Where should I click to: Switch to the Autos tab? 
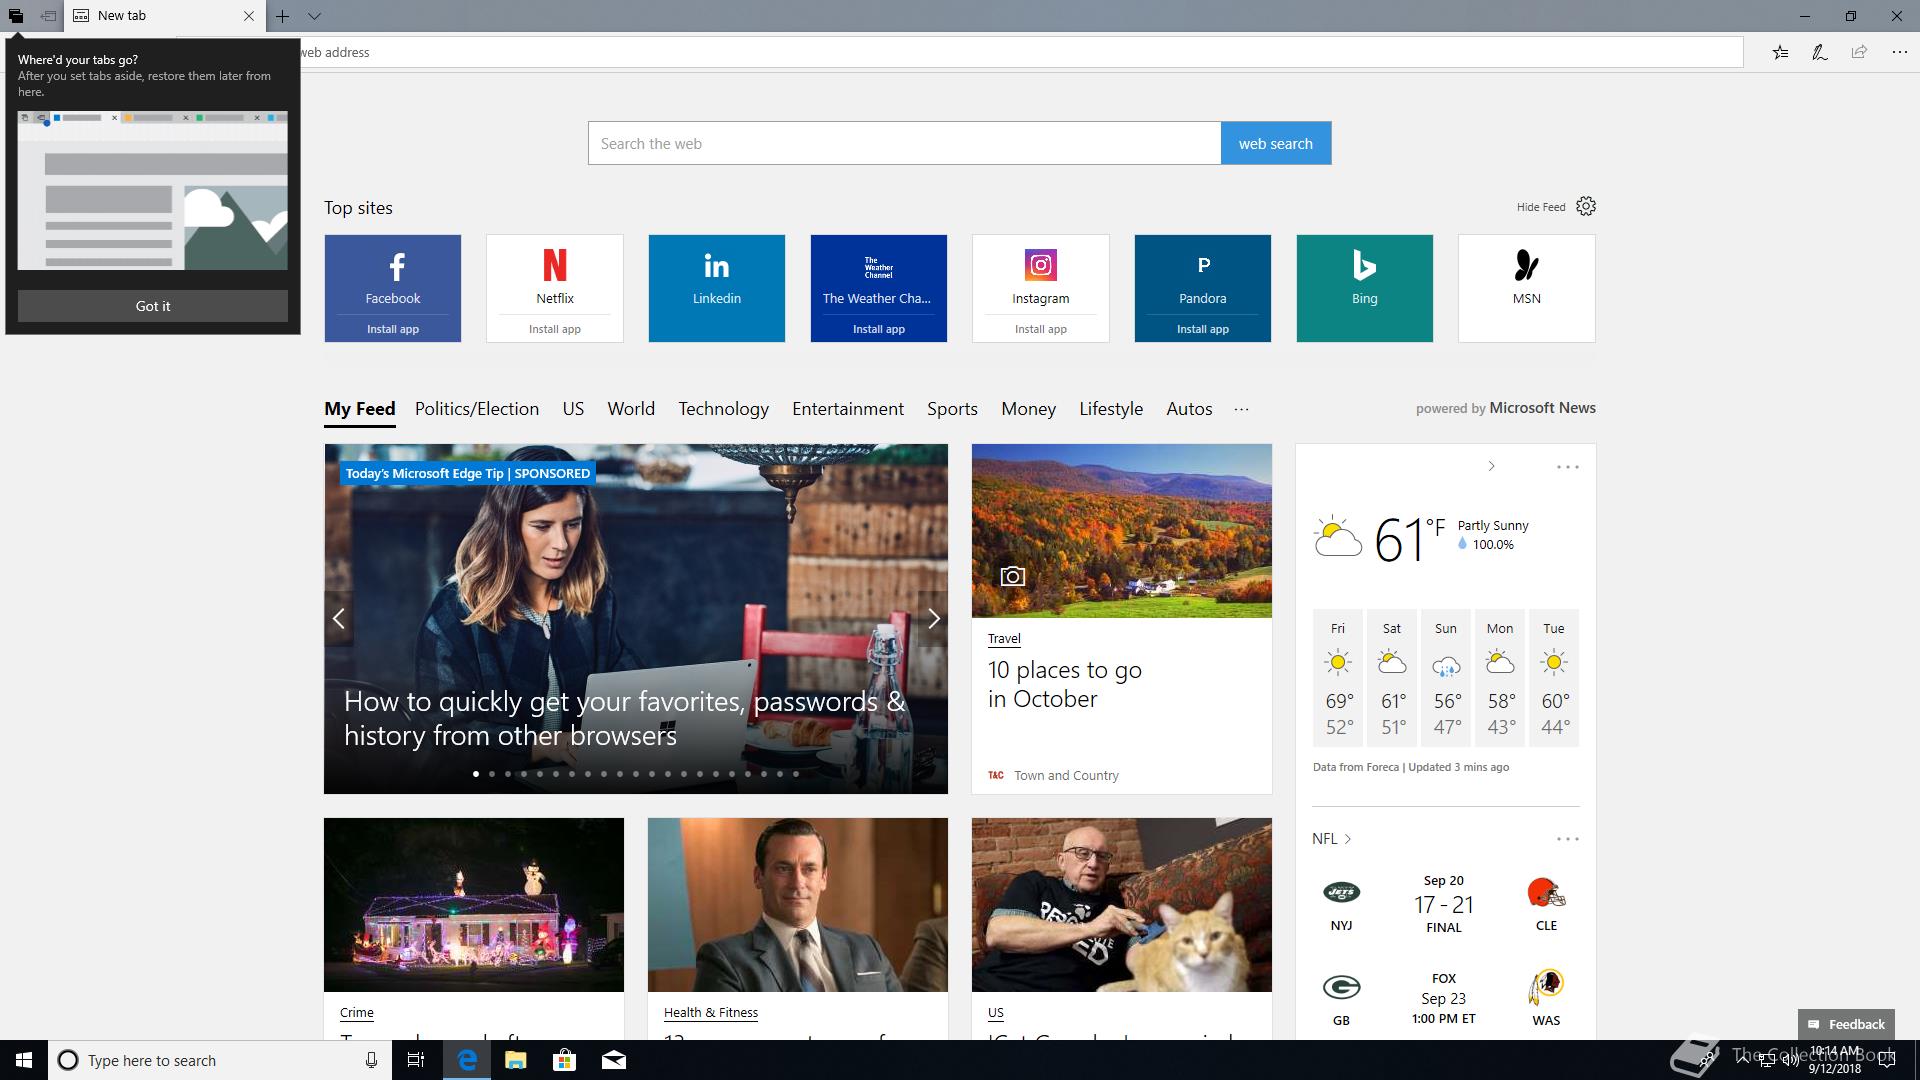point(1189,409)
